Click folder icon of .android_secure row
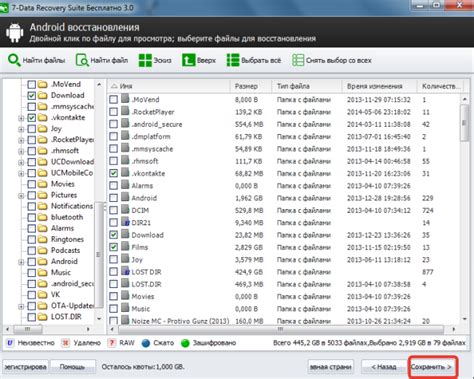Image resolution: width=474 pixels, height=379 pixels. click(125, 124)
